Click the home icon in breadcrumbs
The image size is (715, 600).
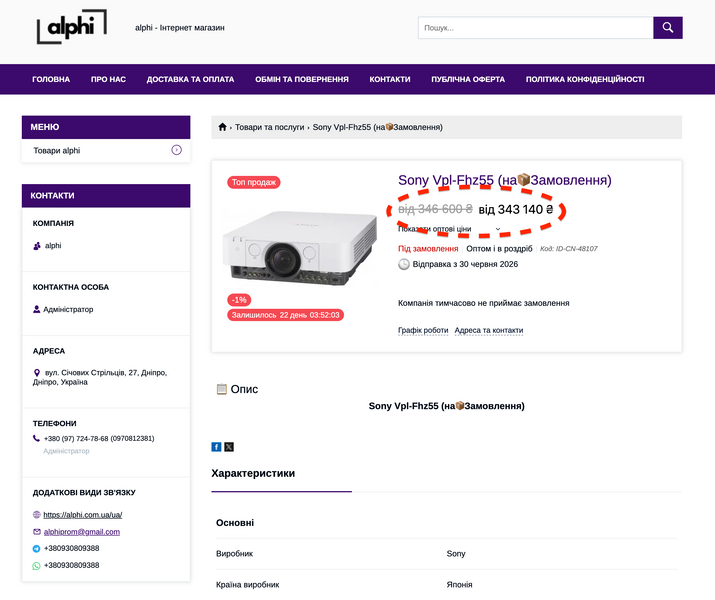[x=222, y=127]
